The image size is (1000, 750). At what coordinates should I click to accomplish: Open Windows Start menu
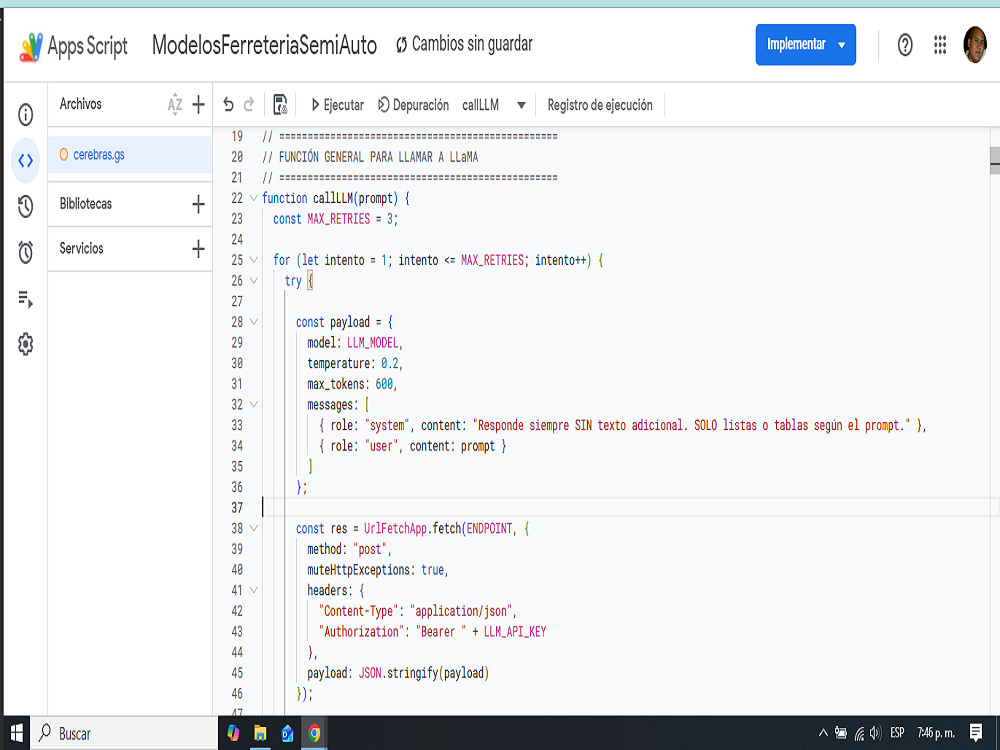17,733
